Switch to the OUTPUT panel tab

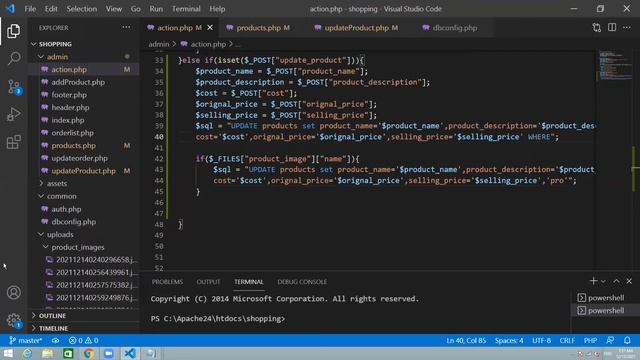point(208,282)
